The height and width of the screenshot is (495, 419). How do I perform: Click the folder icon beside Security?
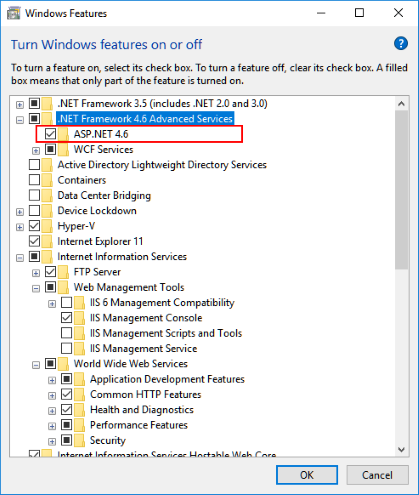pyautogui.click(x=80, y=441)
